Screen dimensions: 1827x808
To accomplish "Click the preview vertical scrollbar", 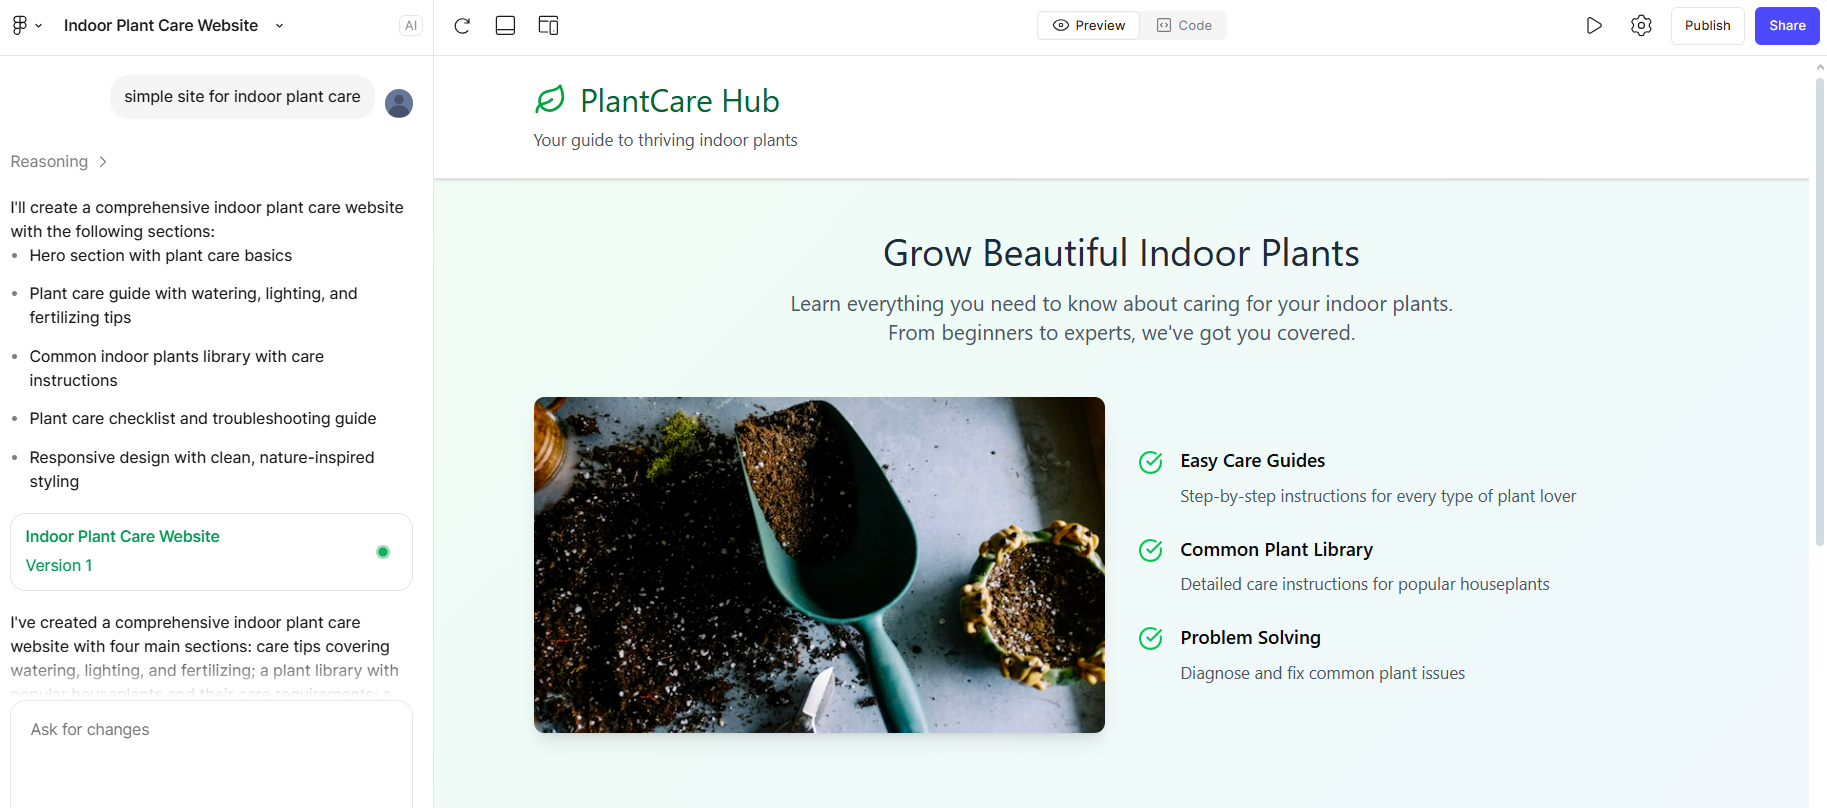I will (x=1820, y=310).
